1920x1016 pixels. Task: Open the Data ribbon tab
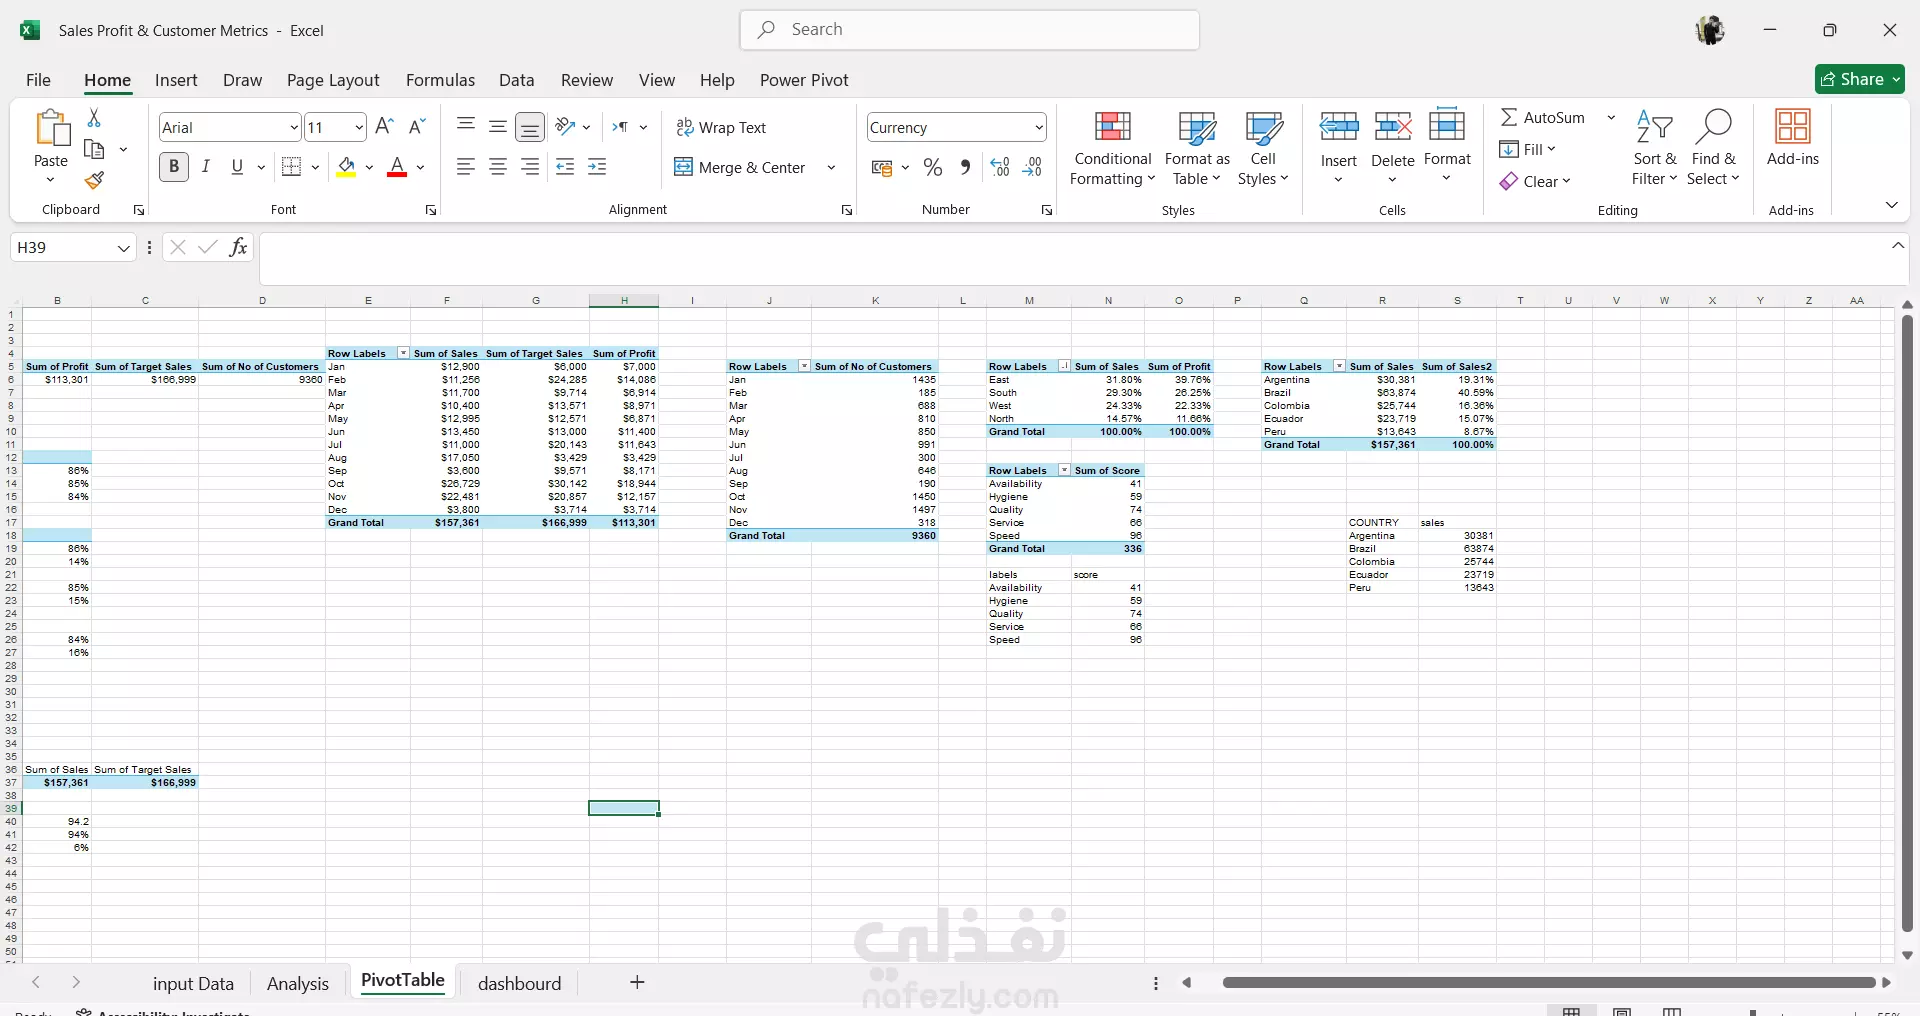coord(517,80)
